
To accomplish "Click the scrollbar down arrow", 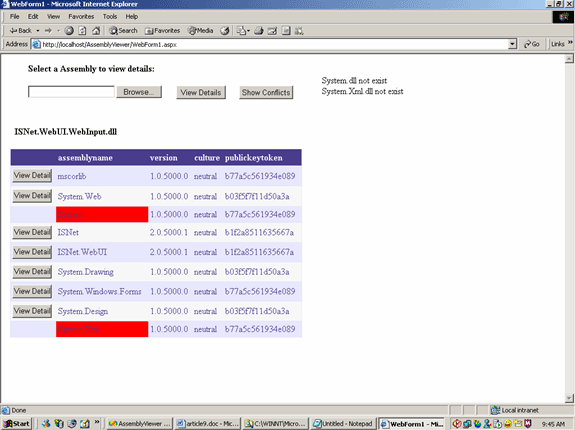I will tap(569, 398).
